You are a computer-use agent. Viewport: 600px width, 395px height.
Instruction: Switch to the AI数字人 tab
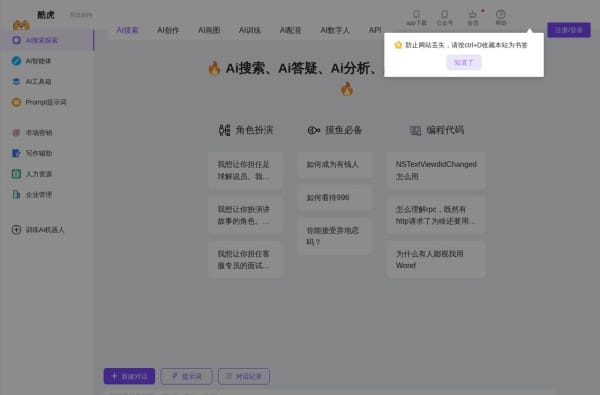click(335, 30)
